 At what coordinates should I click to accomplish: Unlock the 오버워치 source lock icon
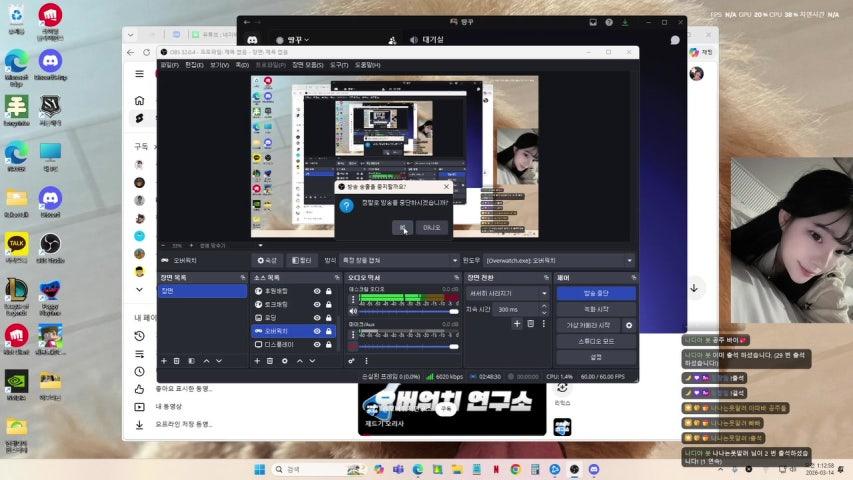(329, 331)
